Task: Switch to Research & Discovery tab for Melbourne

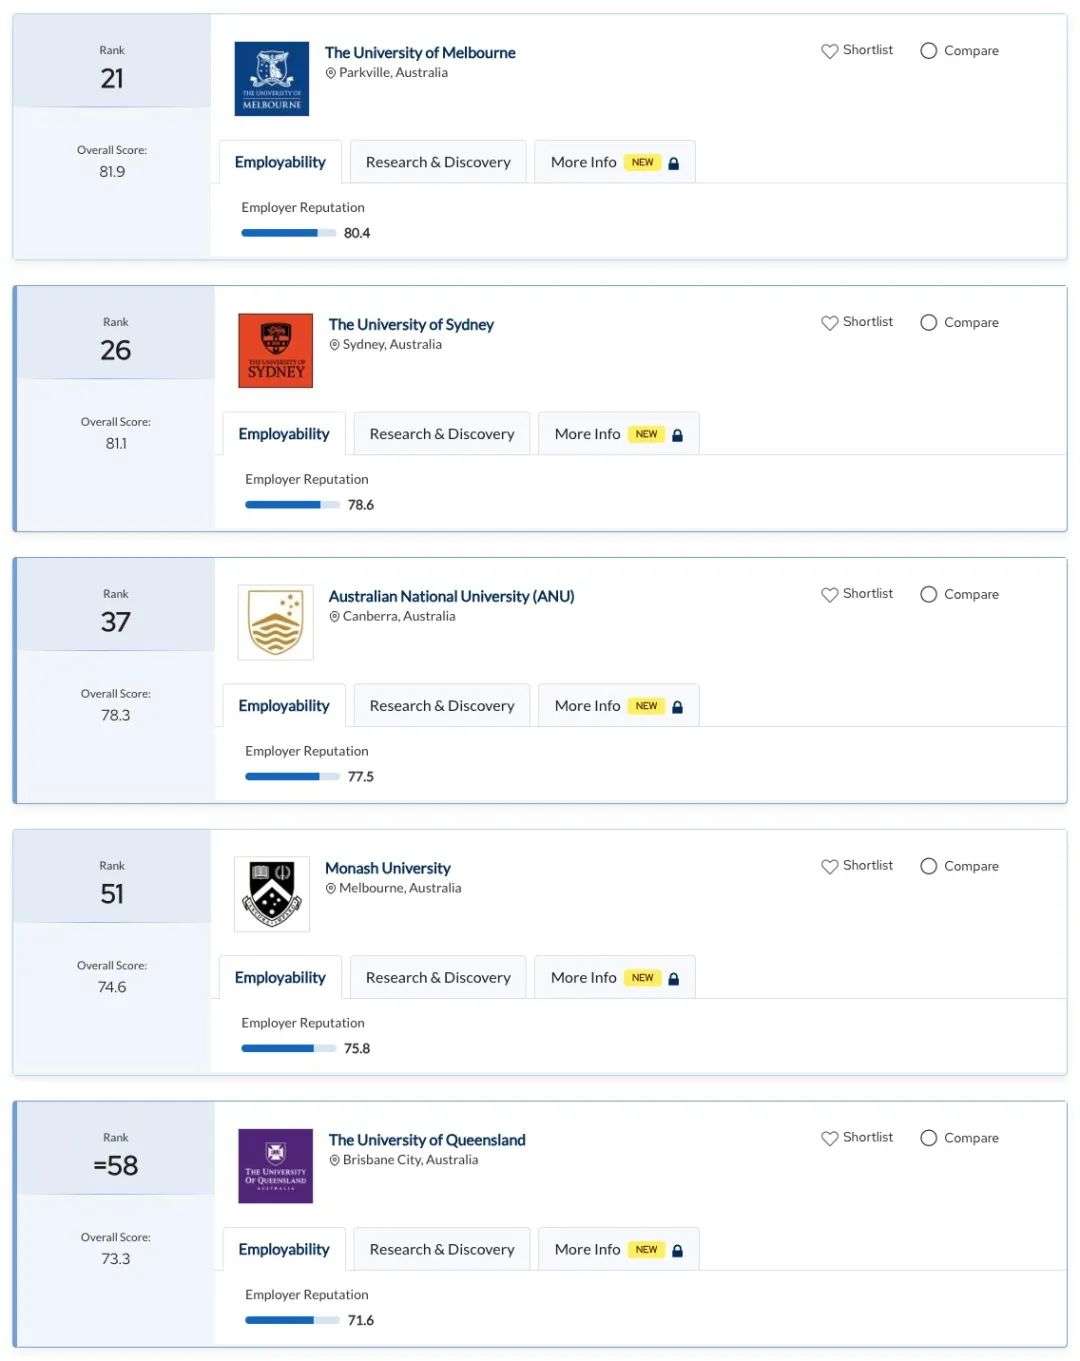Action: [438, 162]
